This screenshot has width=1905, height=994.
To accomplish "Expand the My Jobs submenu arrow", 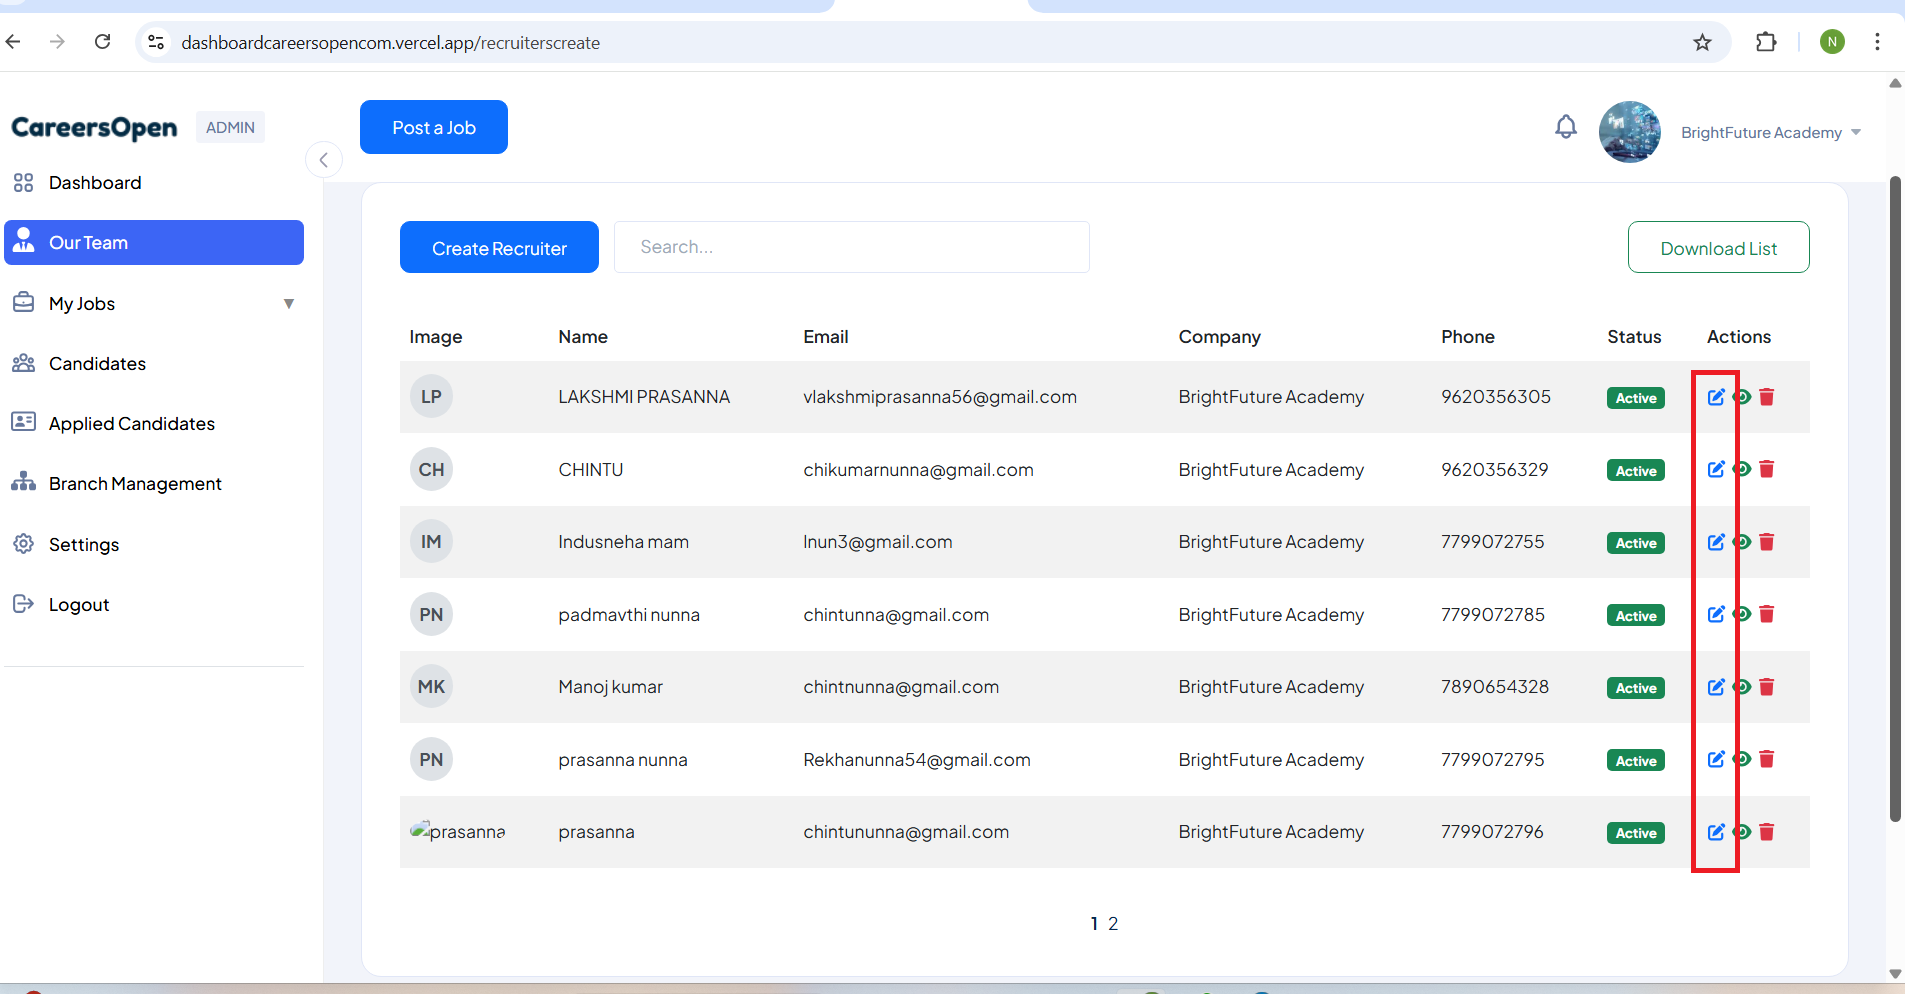I will pos(288,304).
